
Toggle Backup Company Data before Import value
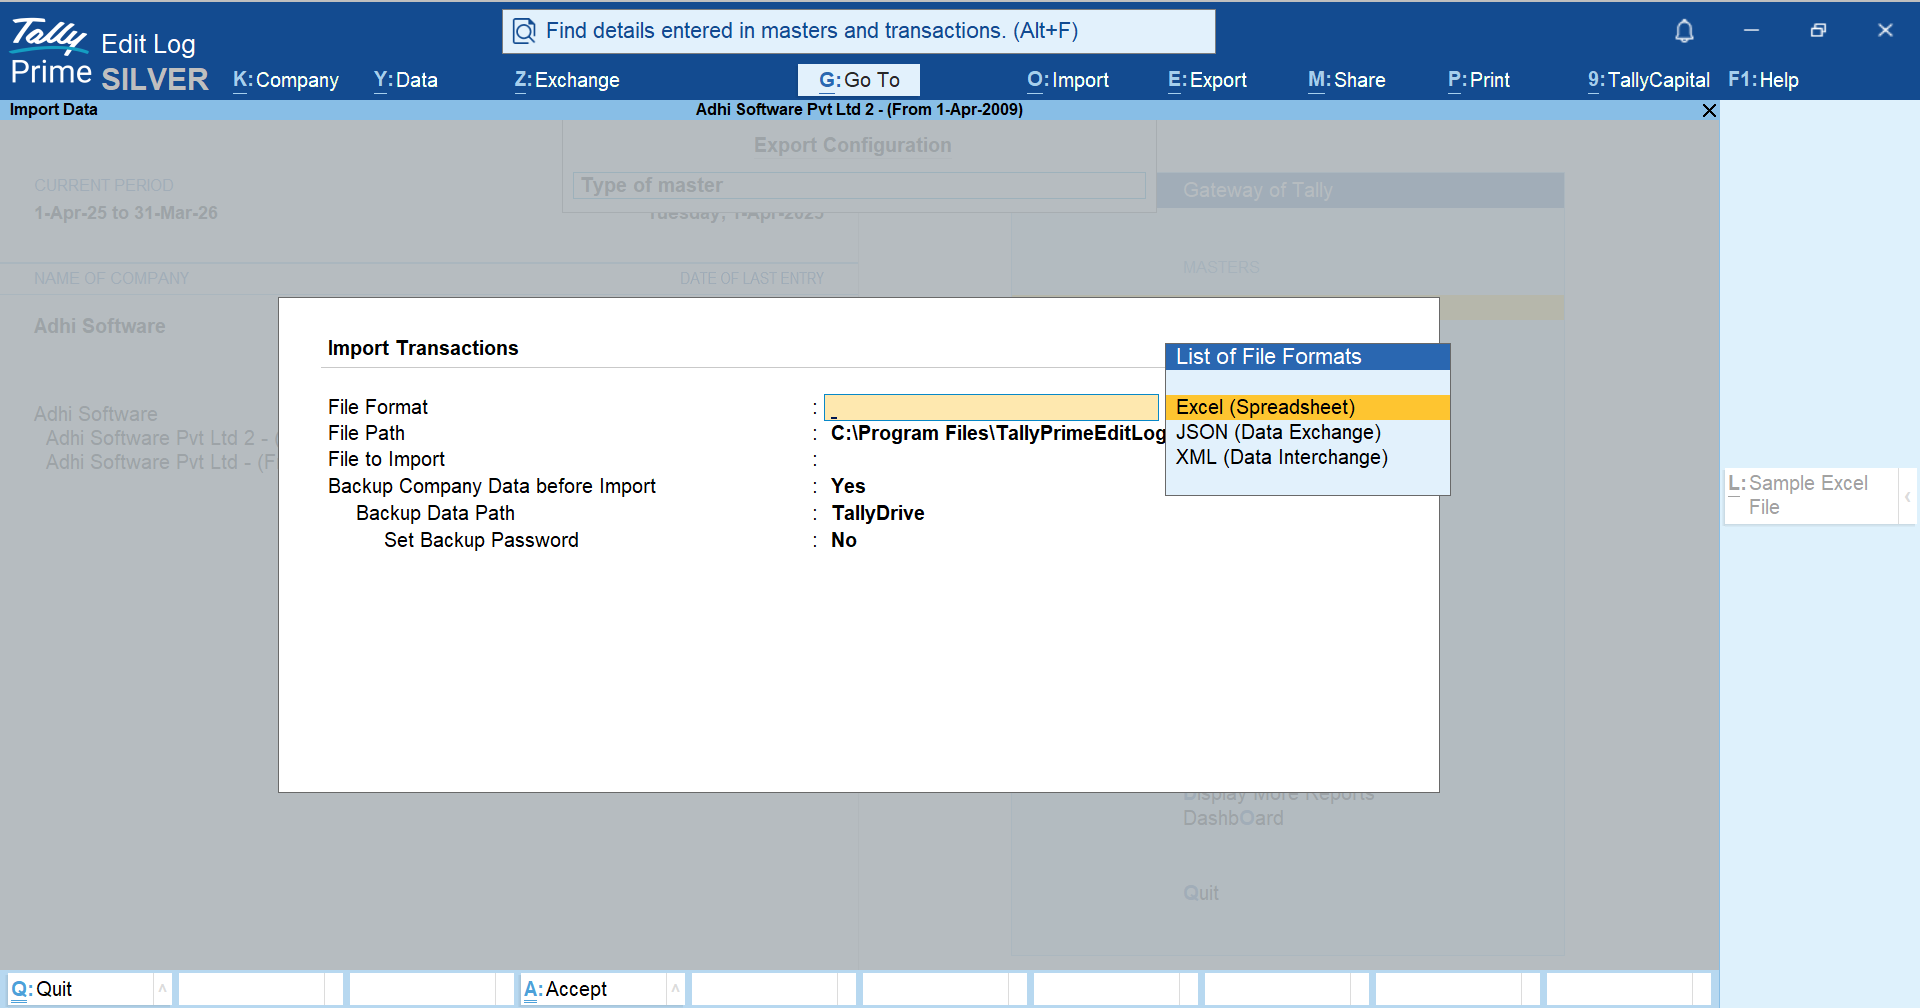pos(848,486)
